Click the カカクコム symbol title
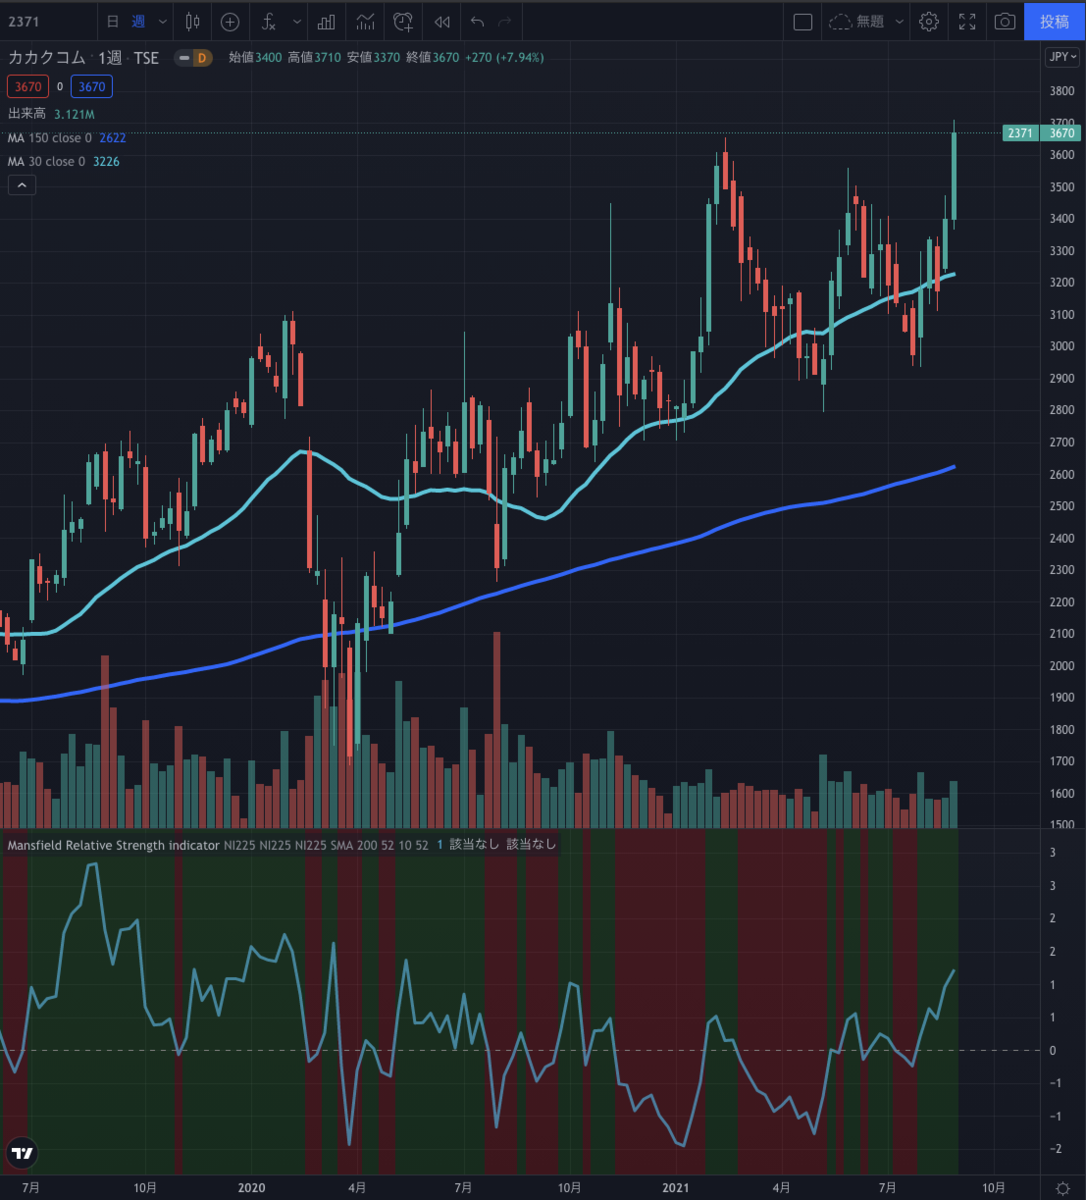This screenshot has width=1086, height=1200. click(x=46, y=58)
